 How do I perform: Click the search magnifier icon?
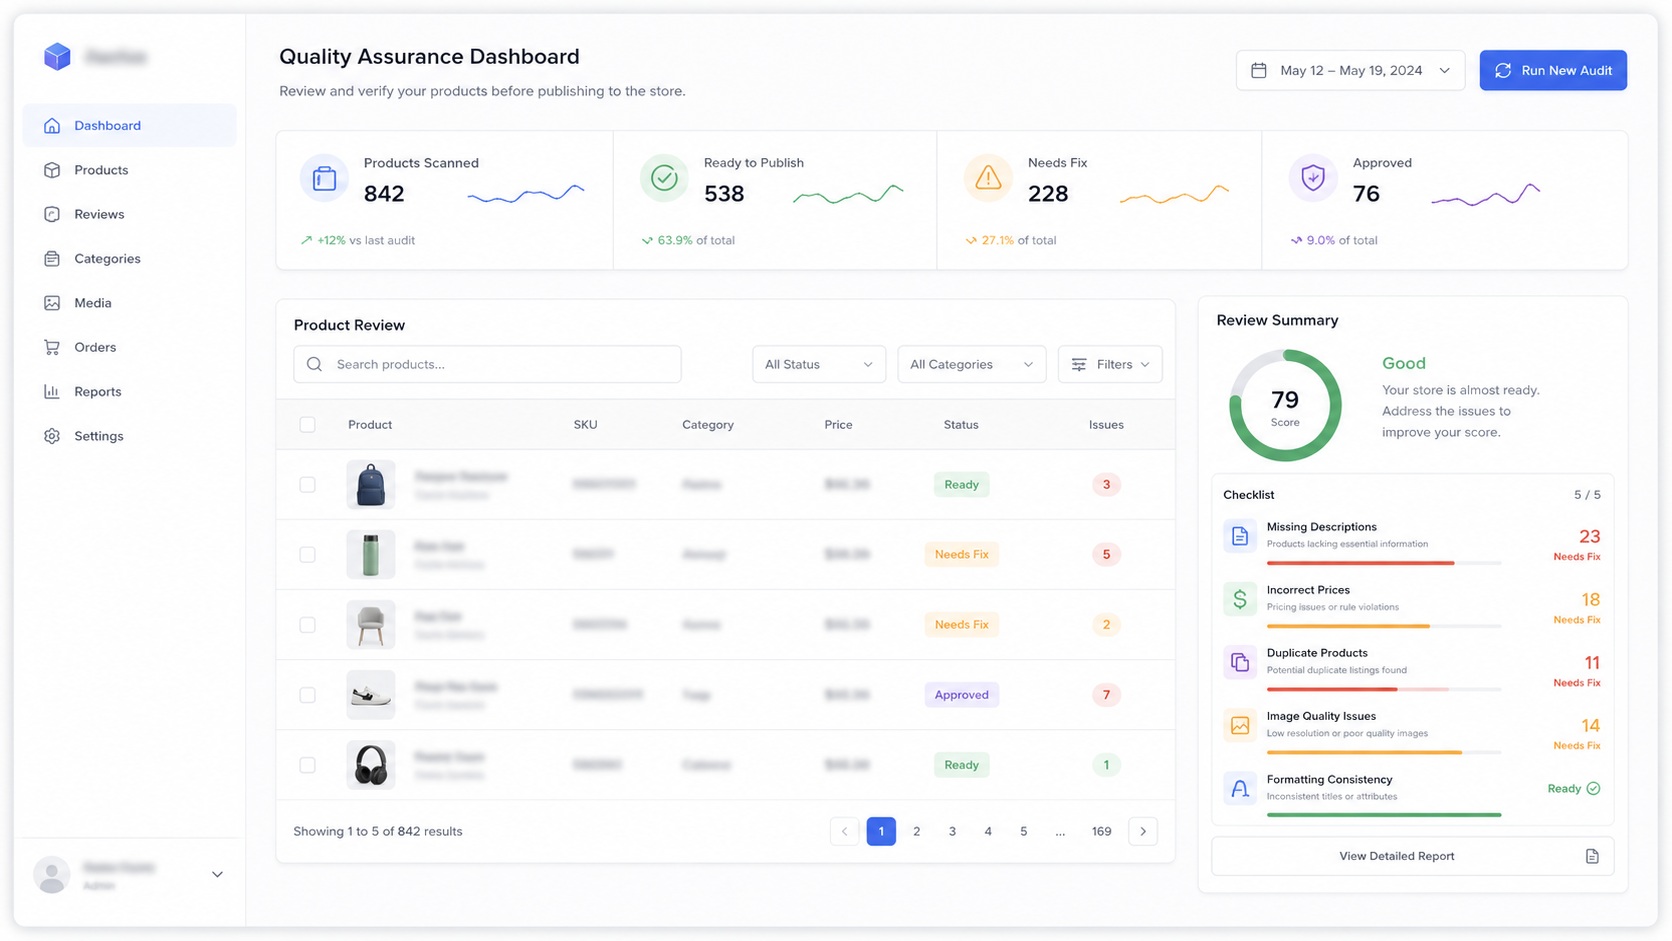click(315, 364)
